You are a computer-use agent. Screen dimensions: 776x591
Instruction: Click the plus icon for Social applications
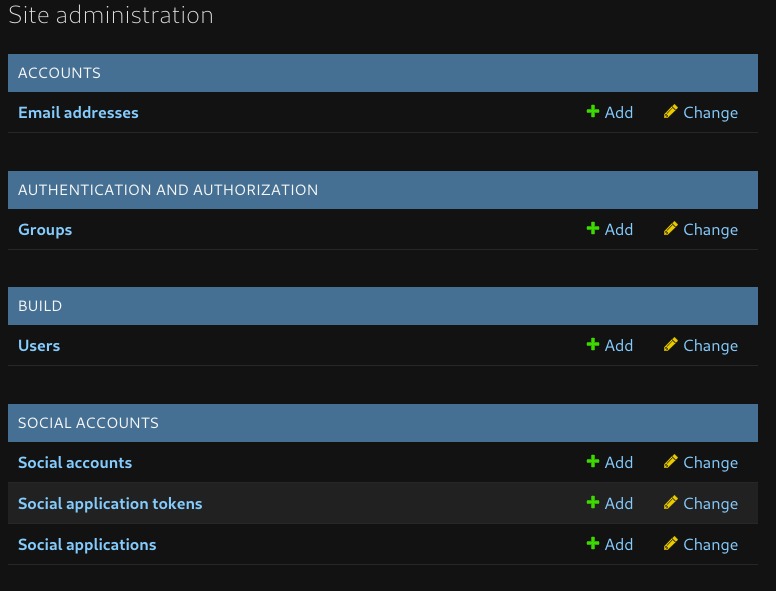click(592, 543)
